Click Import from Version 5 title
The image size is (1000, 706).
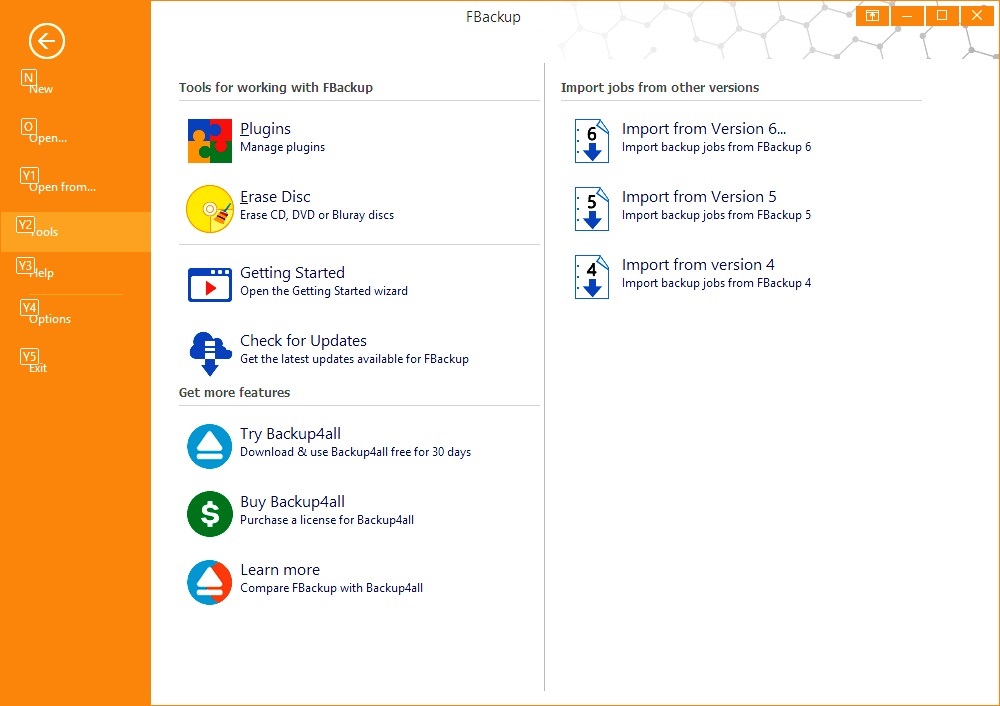point(699,197)
